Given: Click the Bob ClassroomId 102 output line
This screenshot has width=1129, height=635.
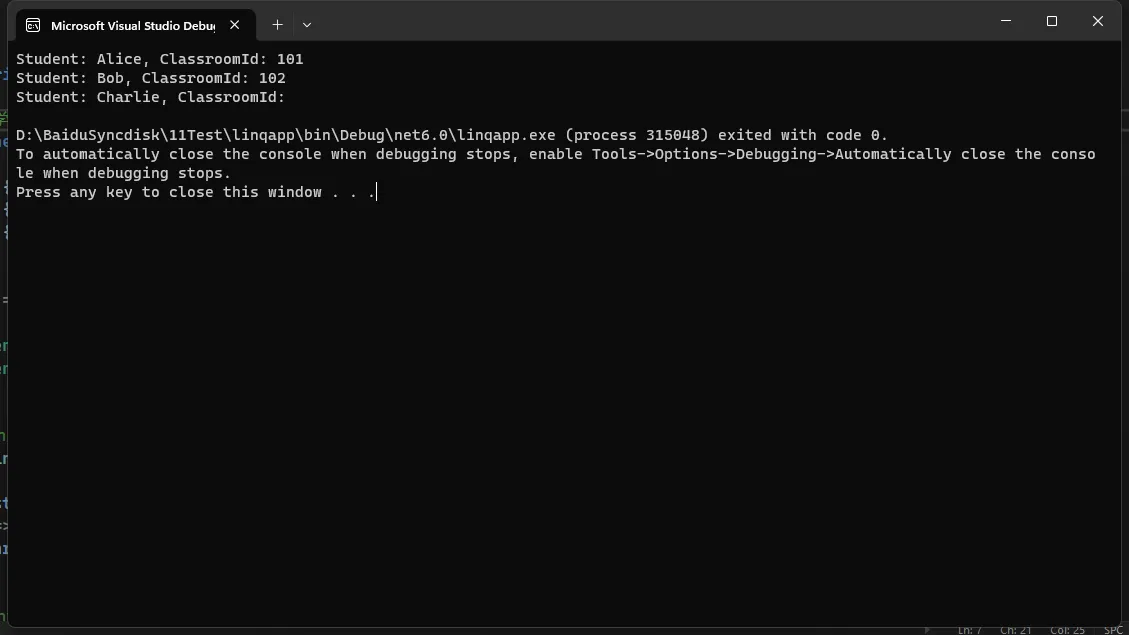Looking at the screenshot, I should pyautogui.click(x=150, y=78).
